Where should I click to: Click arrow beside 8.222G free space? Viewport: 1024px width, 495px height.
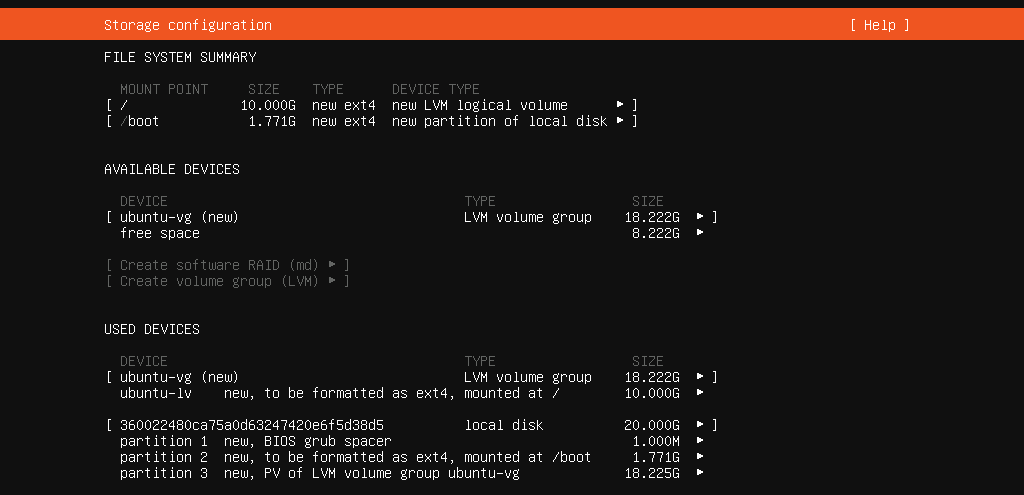click(x=701, y=233)
